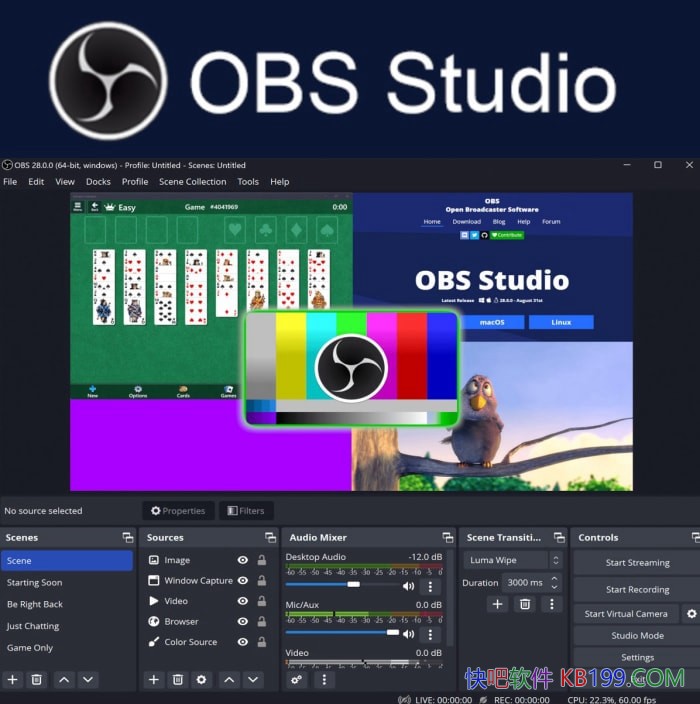Decrease transition duration stepper
Image resolution: width=700 pixels, height=704 pixels.
555,587
